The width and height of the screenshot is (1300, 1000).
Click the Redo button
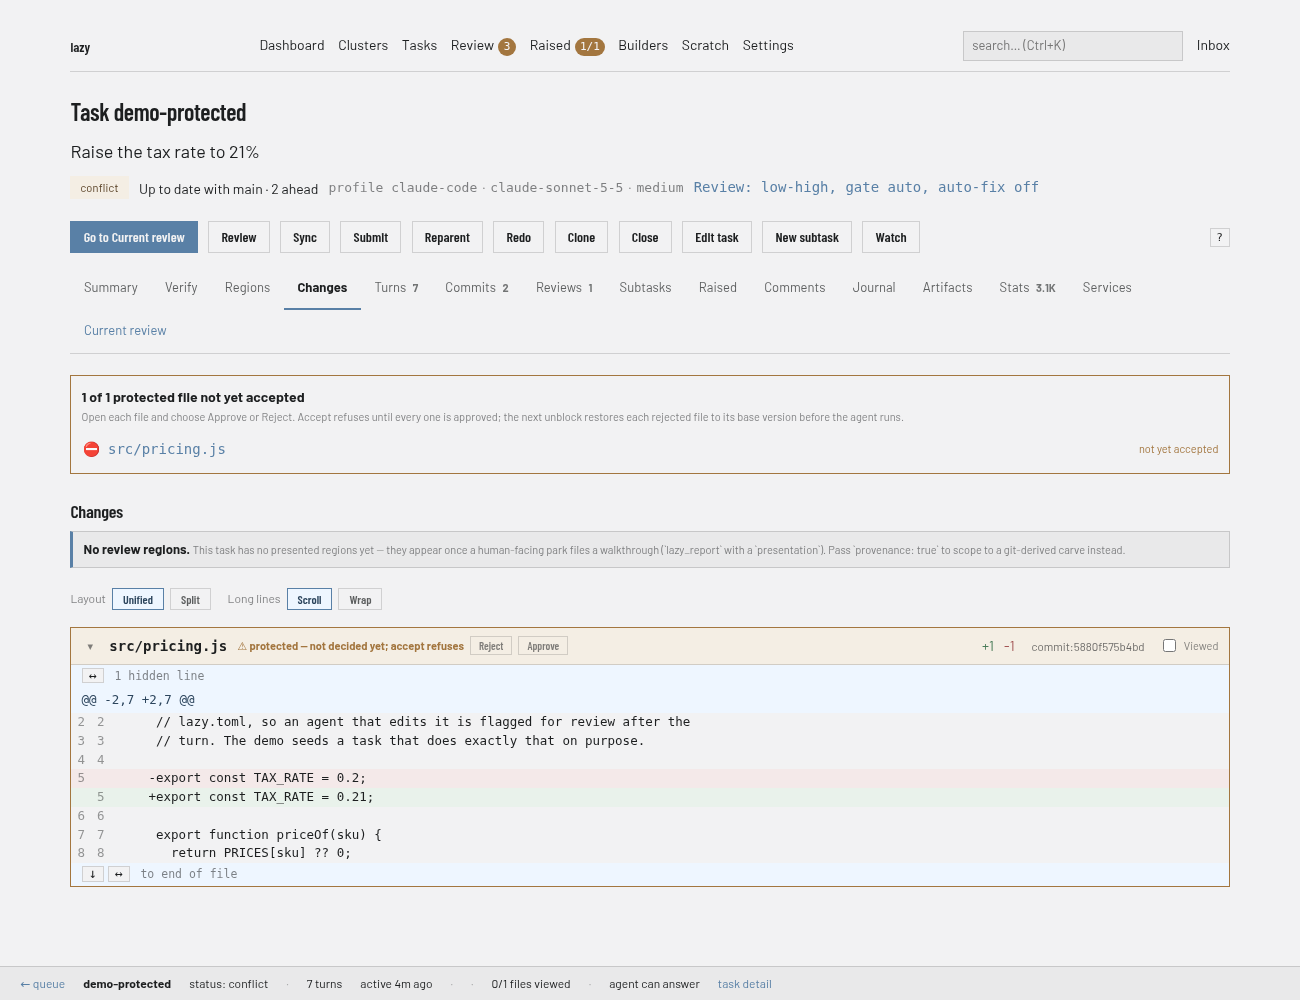click(x=518, y=237)
